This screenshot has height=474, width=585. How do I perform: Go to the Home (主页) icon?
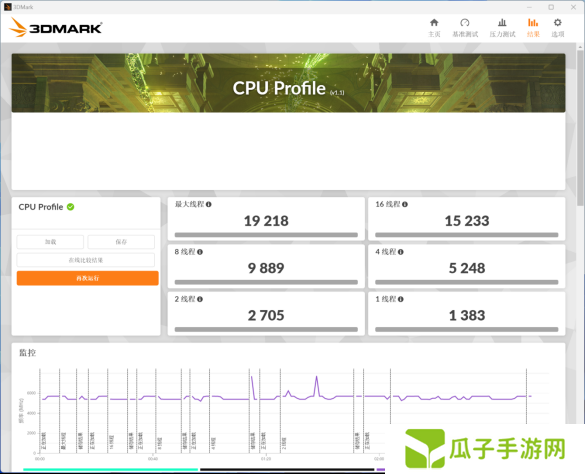434,23
